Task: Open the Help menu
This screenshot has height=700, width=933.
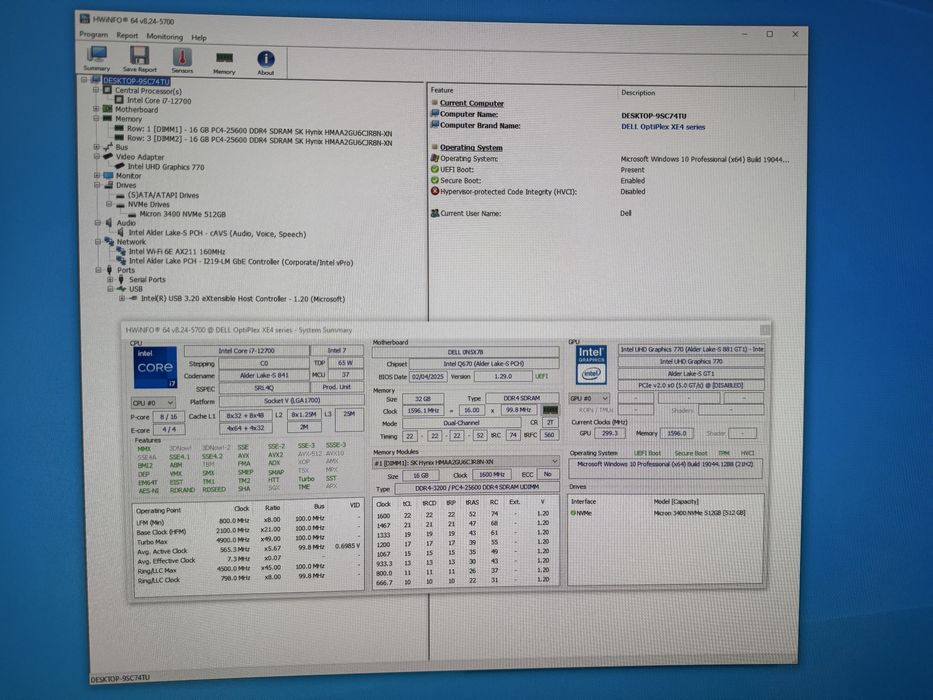Action: [x=199, y=38]
